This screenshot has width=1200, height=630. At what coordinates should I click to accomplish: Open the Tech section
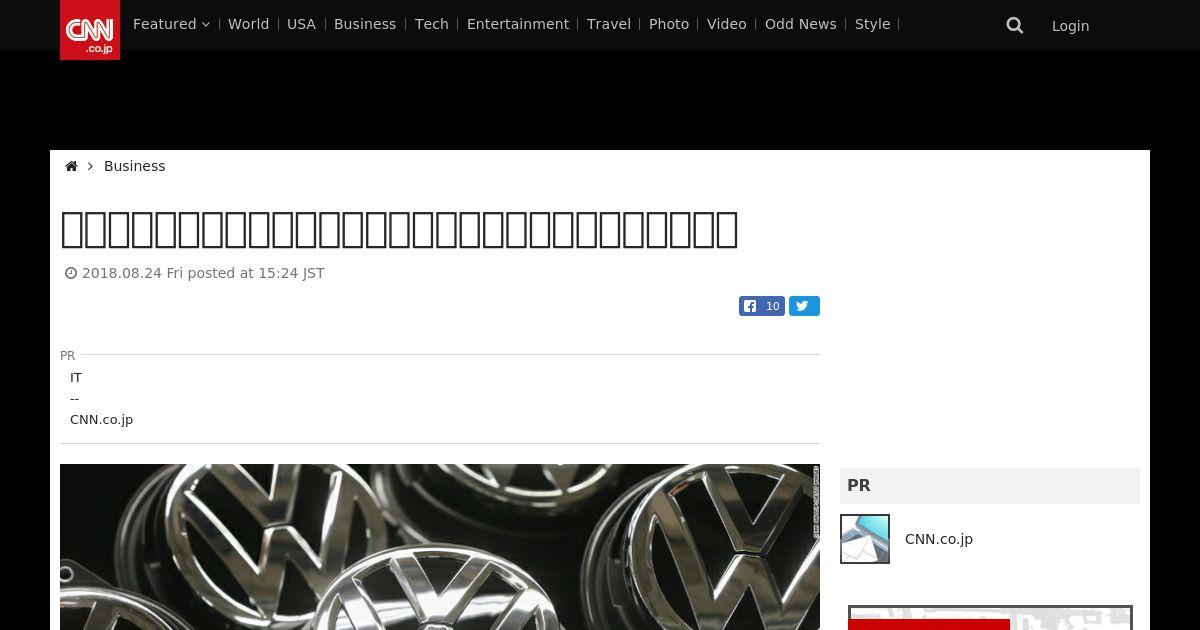(432, 24)
